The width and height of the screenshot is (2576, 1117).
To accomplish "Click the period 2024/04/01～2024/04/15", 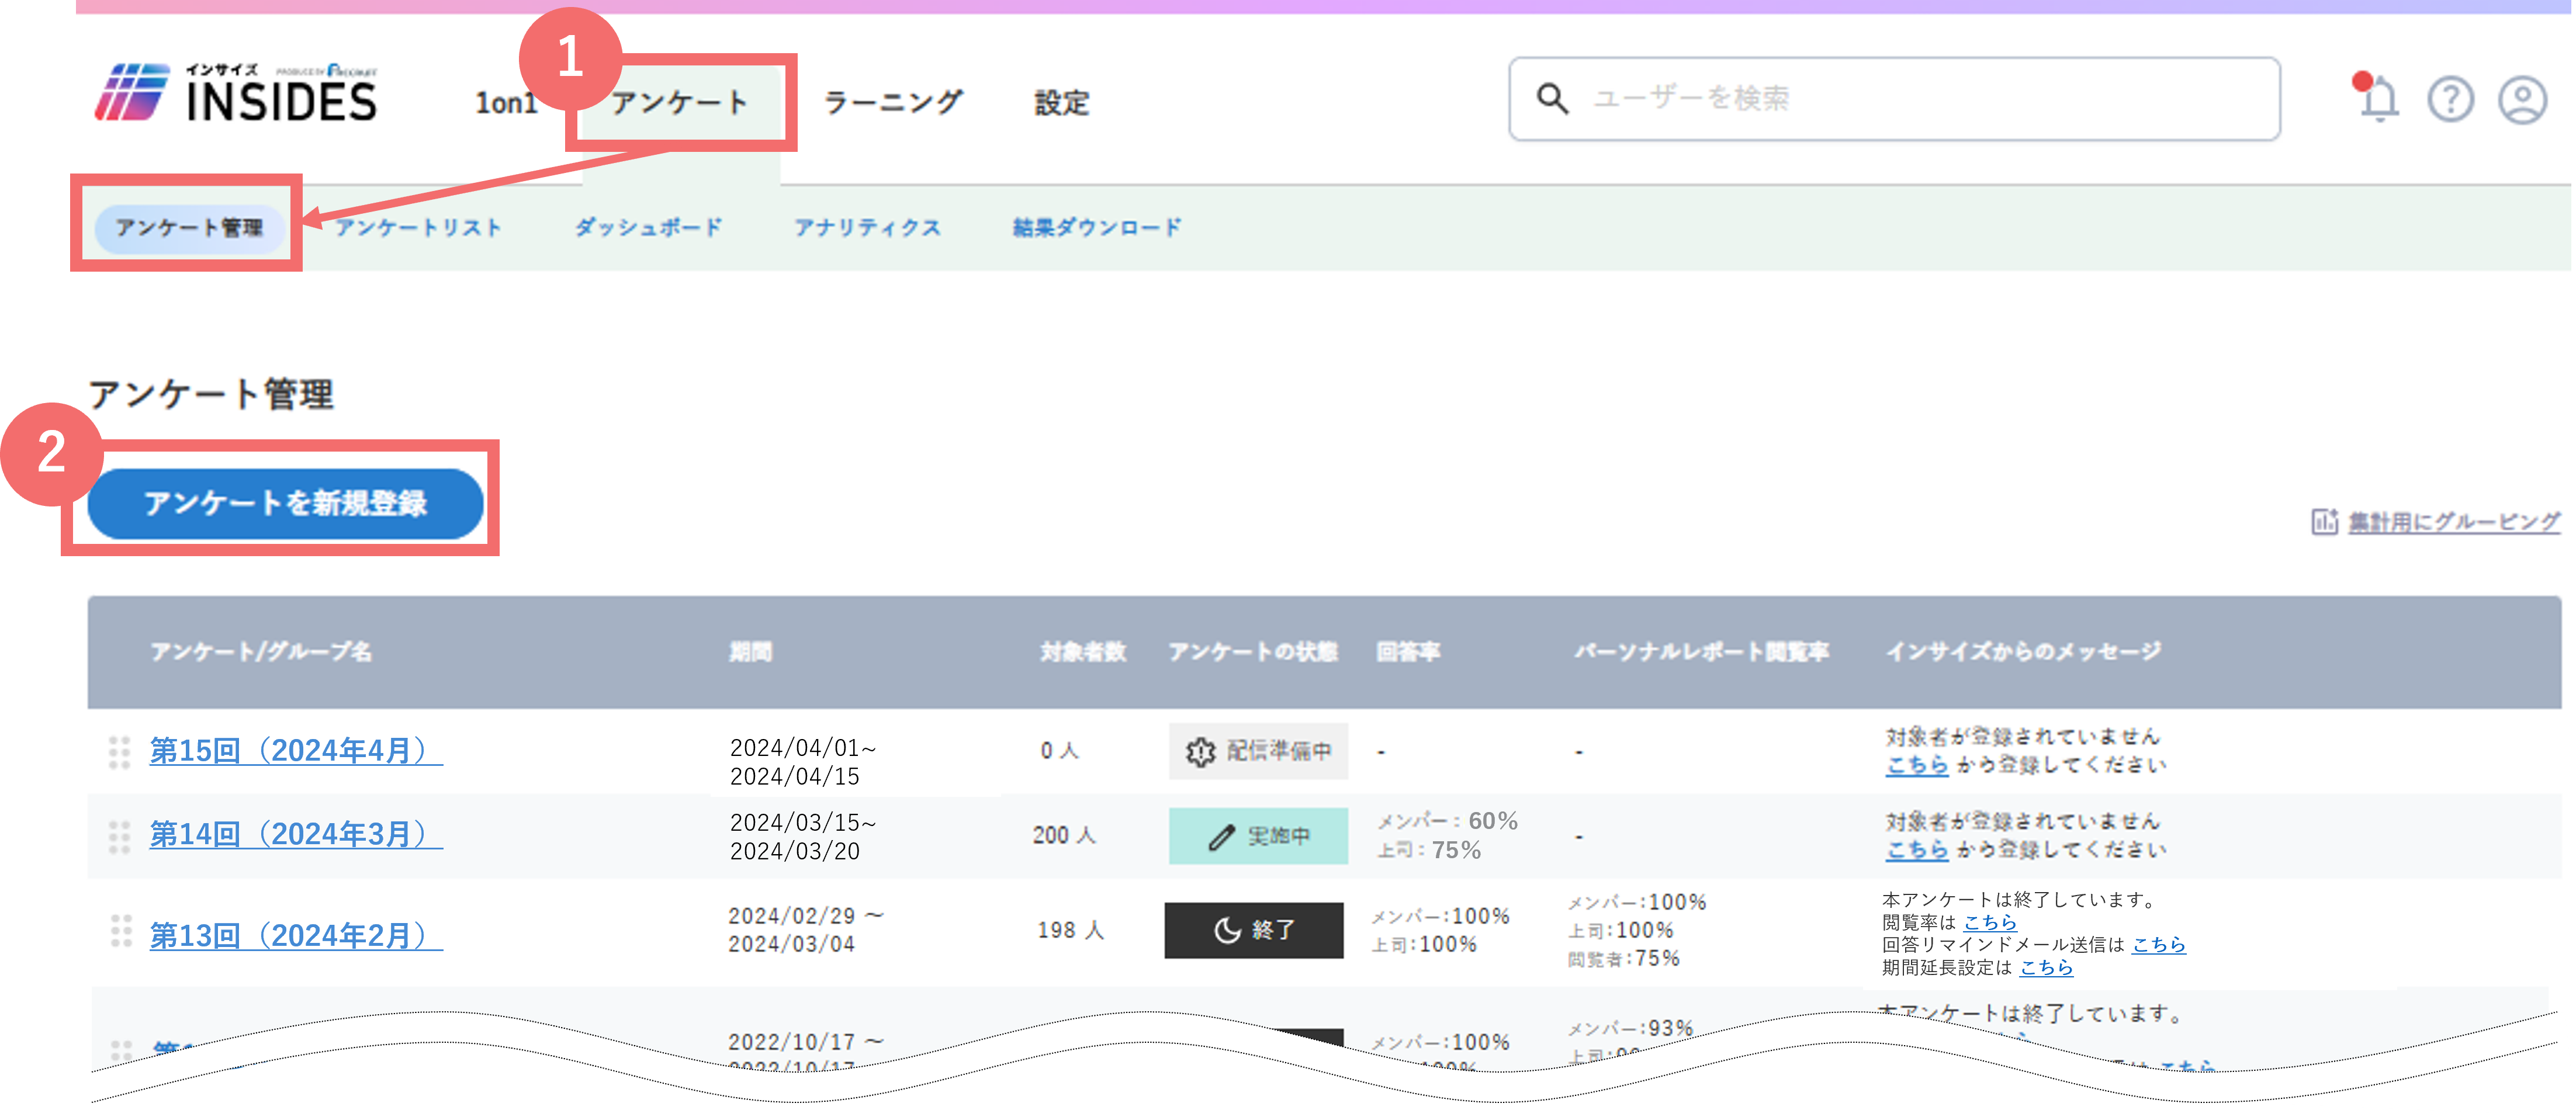I will click(803, 762).
